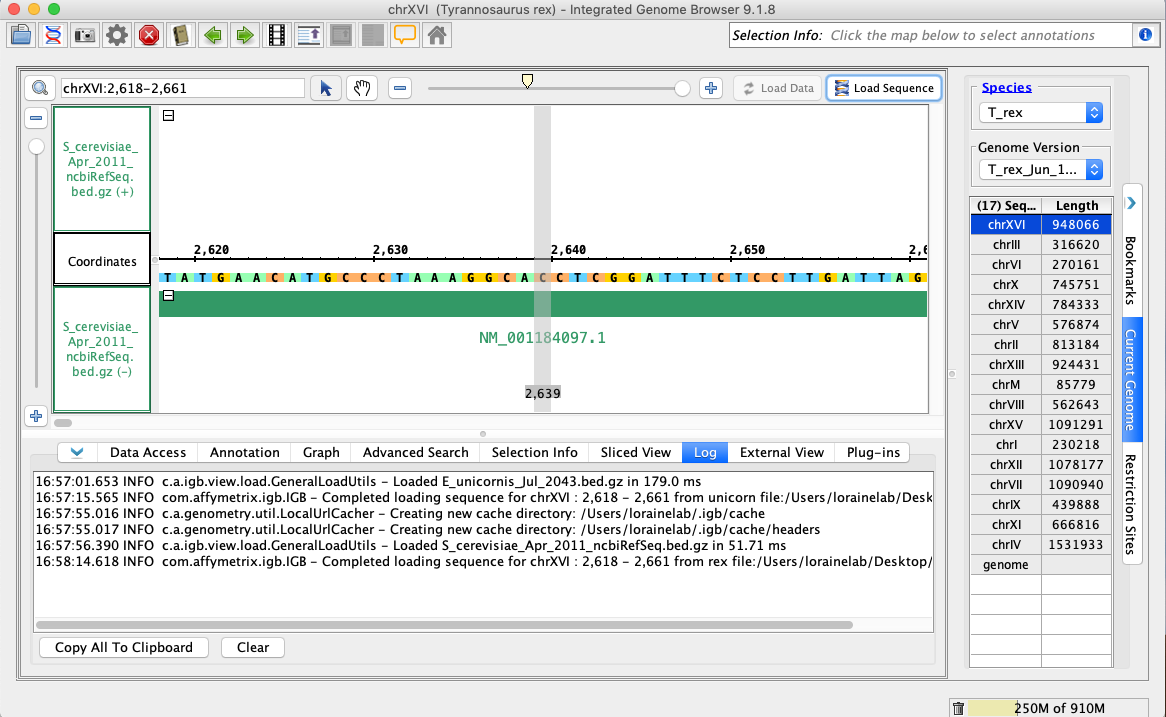Screen dimensions: 1166x717
Task: Clear the log output
Action: pos(253,647)
